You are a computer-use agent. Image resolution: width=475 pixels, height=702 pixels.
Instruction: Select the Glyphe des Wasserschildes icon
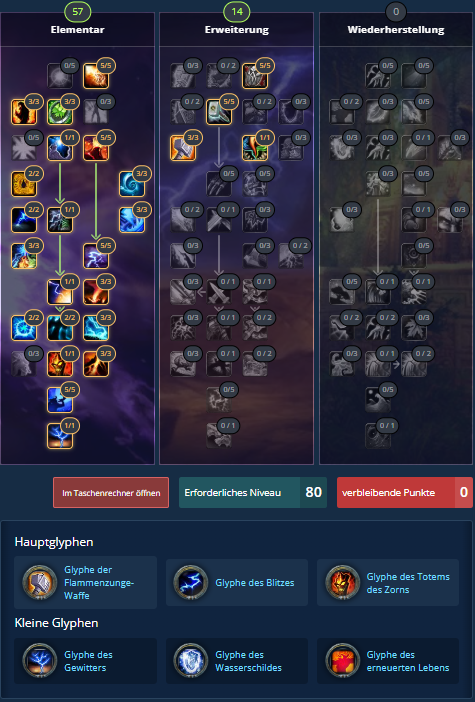(191, 661)
